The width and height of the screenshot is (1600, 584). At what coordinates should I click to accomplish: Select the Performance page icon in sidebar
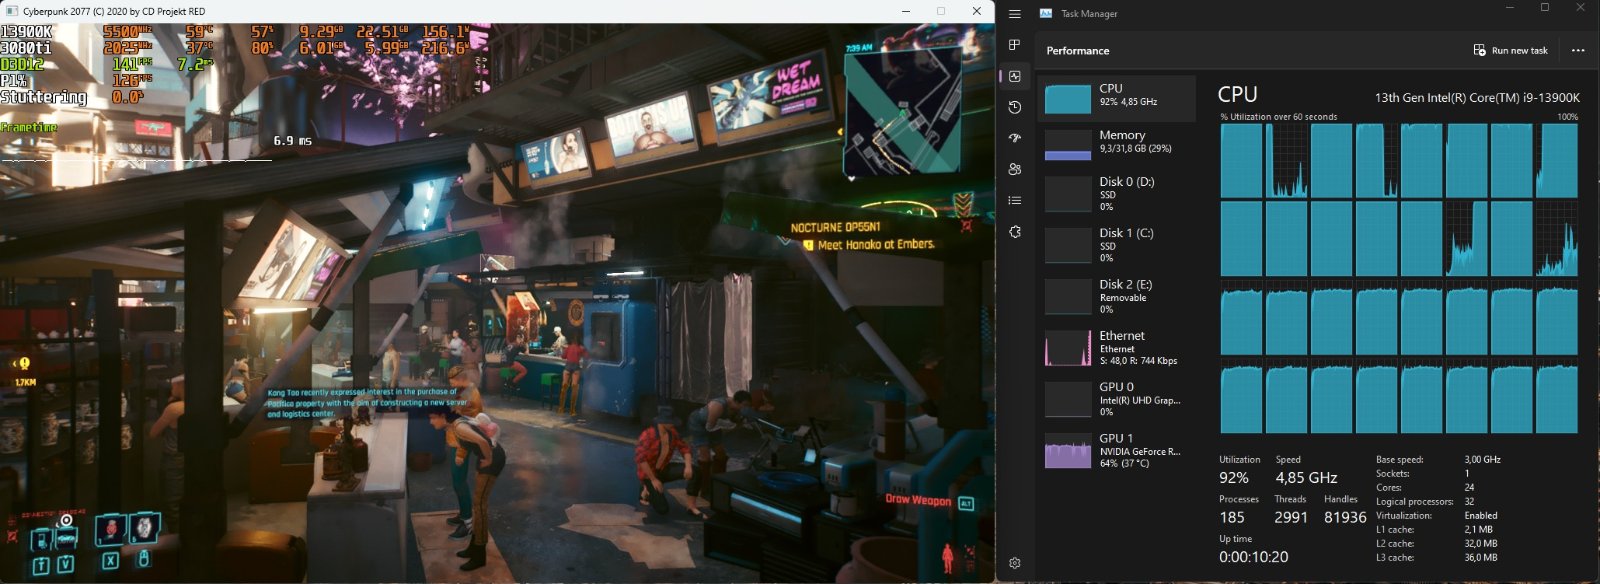pos(1014,76)
